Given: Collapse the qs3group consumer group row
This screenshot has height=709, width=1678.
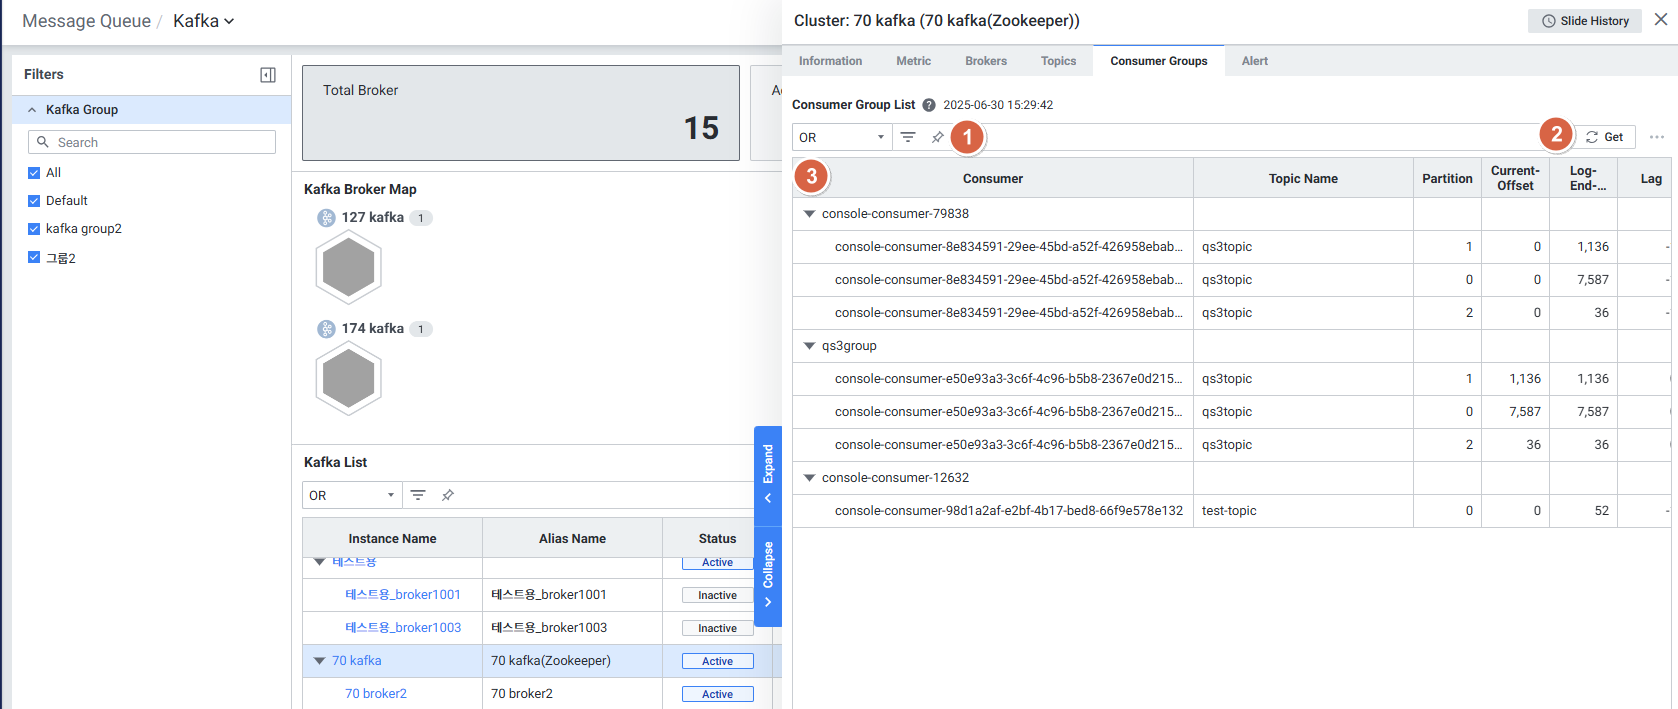Looking at the screenshot, I should pyautogui.click(x=810, y=346).
